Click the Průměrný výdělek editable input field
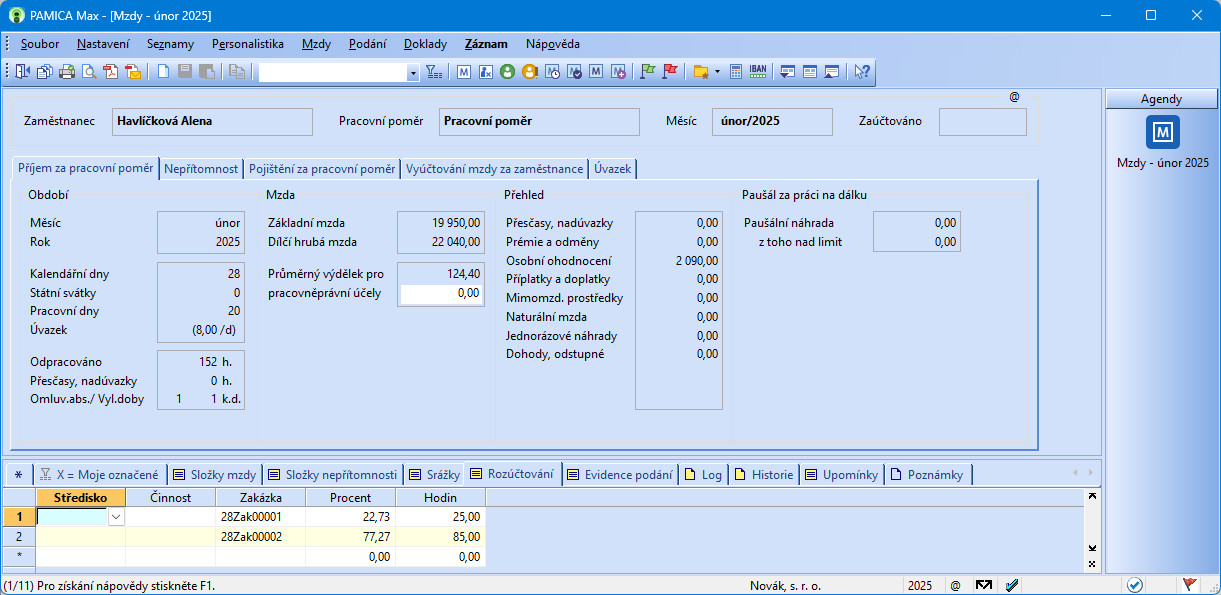Screen dimensions: 1221x595 coord(441,294)
